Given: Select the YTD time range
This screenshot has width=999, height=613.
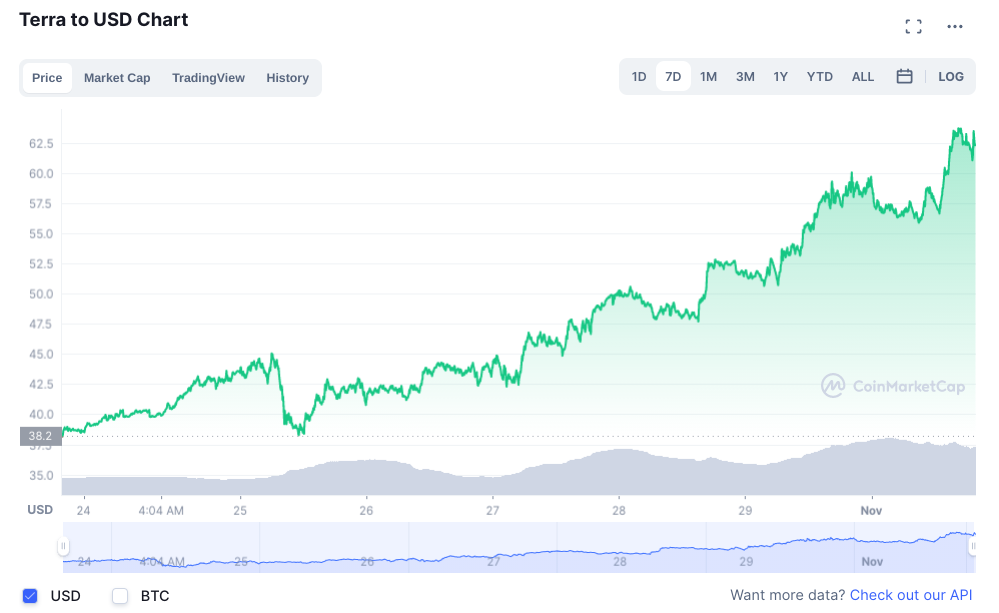Looking at the screenshot, I should (819, 77).
